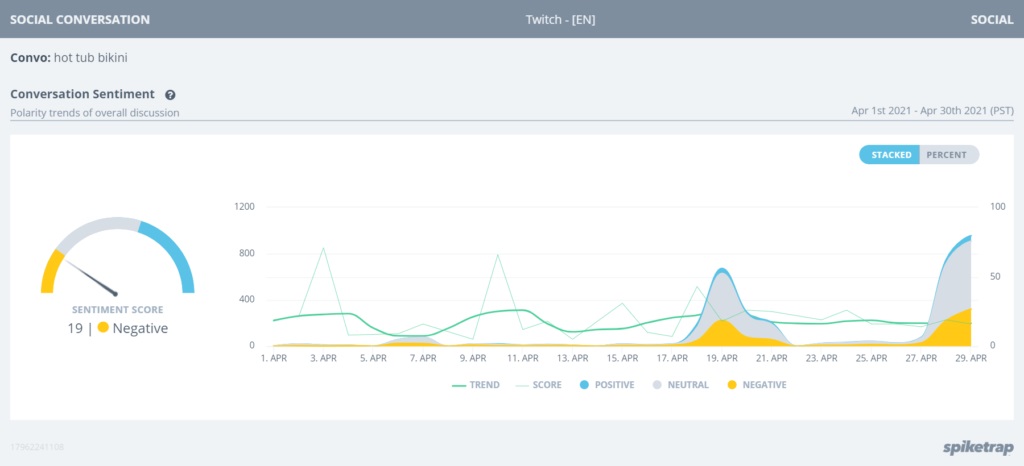
Task: Click the Conversation Sentiment help icon
Action: (170, 95)
